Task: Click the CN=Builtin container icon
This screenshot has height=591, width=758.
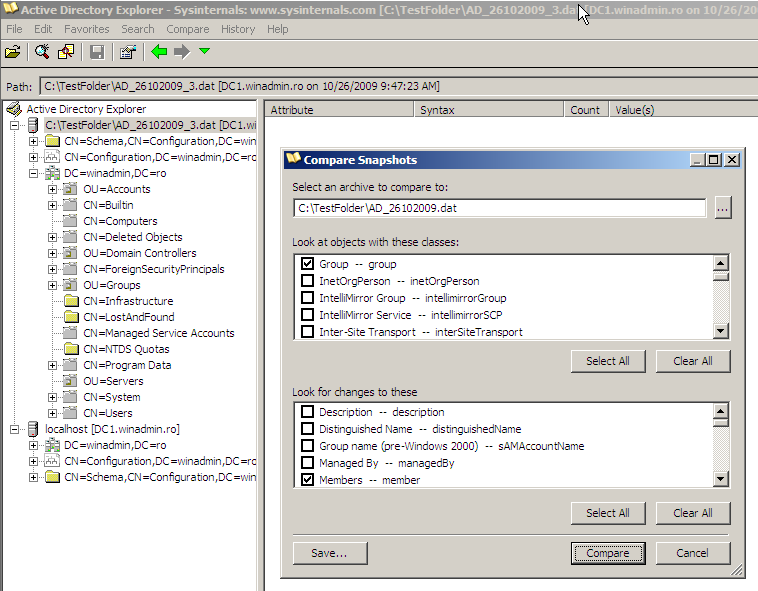Action: (x=70, y=205)
